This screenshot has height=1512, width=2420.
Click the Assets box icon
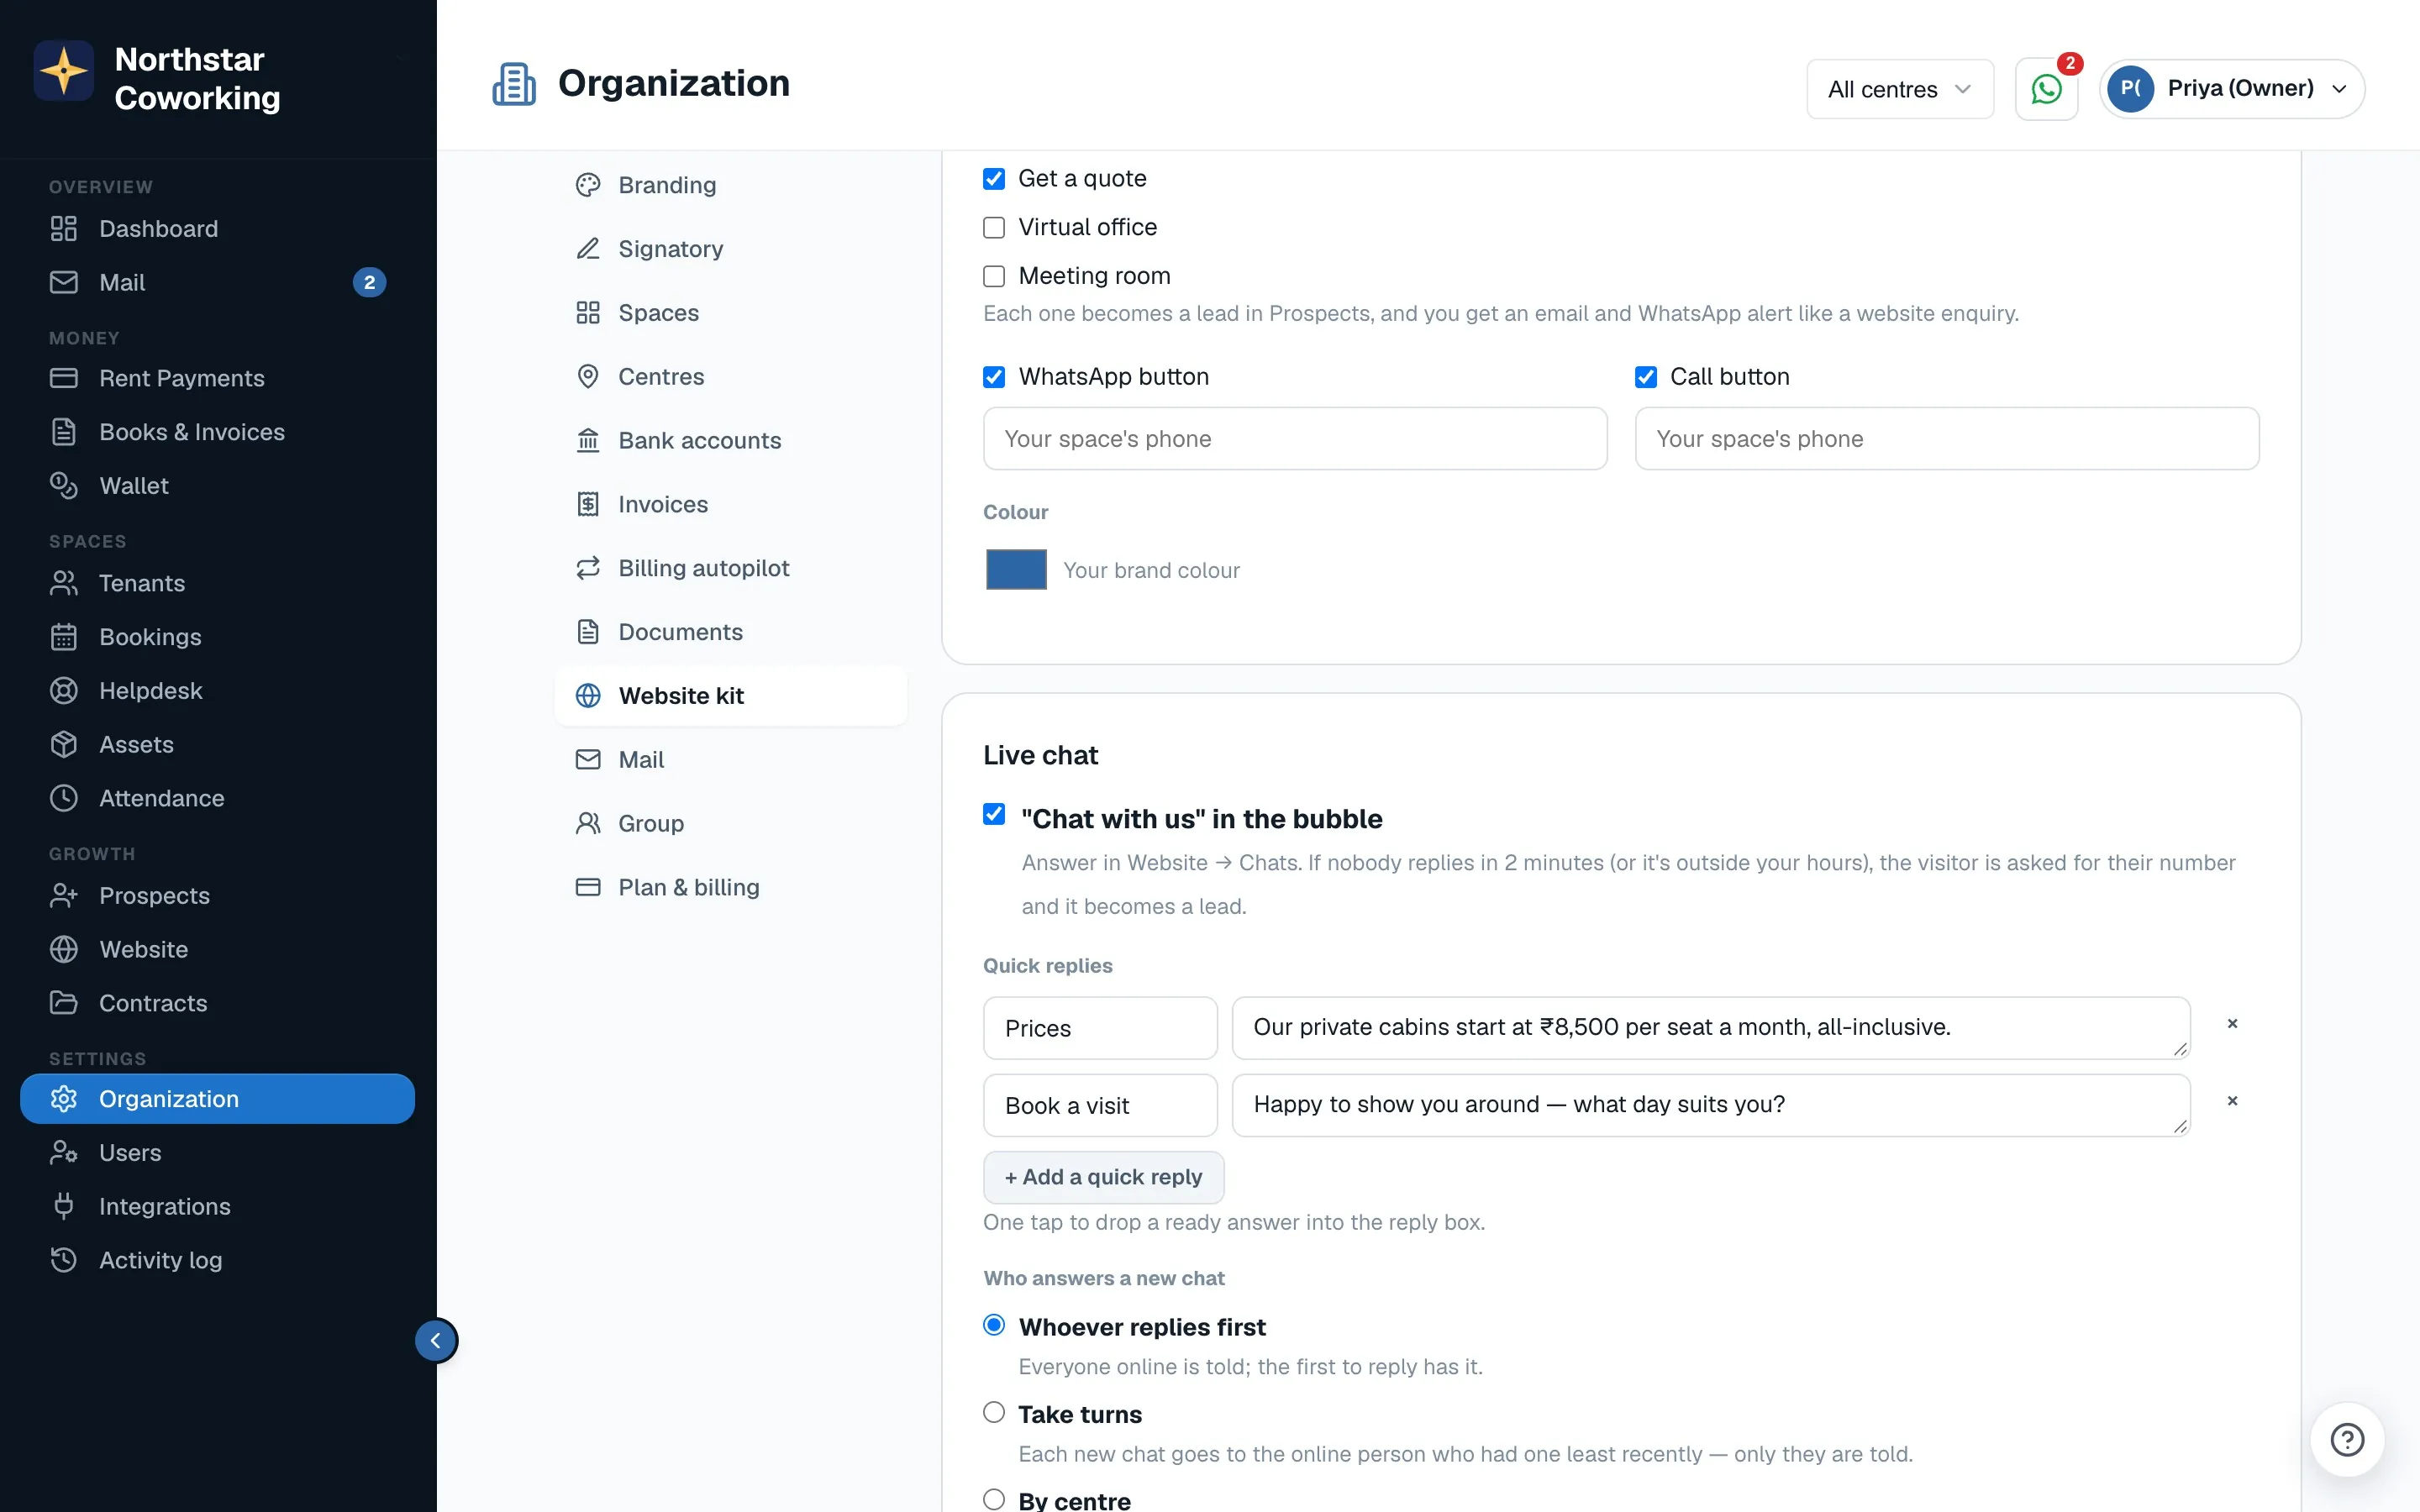(x=64, y=745)
